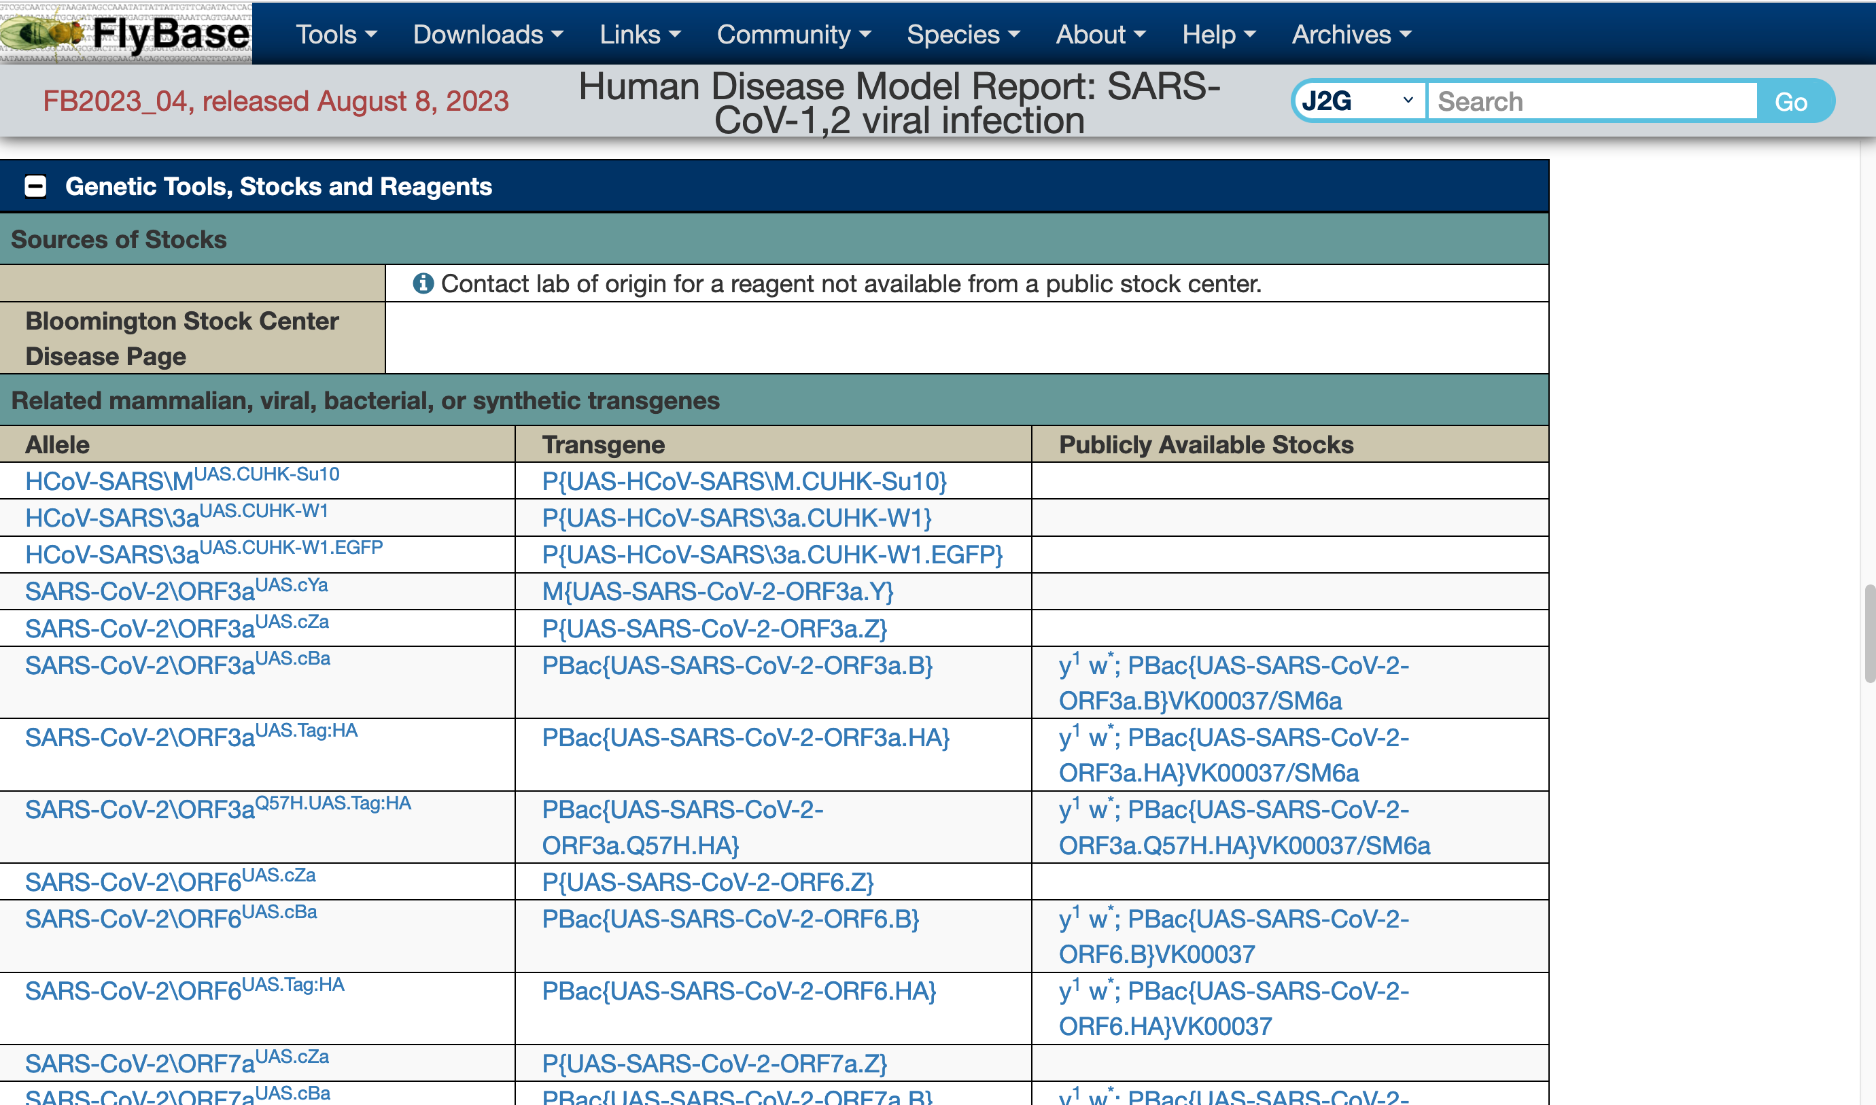This screenshot has width=1876, height=1105.
Task: Open the Tools menu
Action: pyautogui.click(x=336, y=34)
